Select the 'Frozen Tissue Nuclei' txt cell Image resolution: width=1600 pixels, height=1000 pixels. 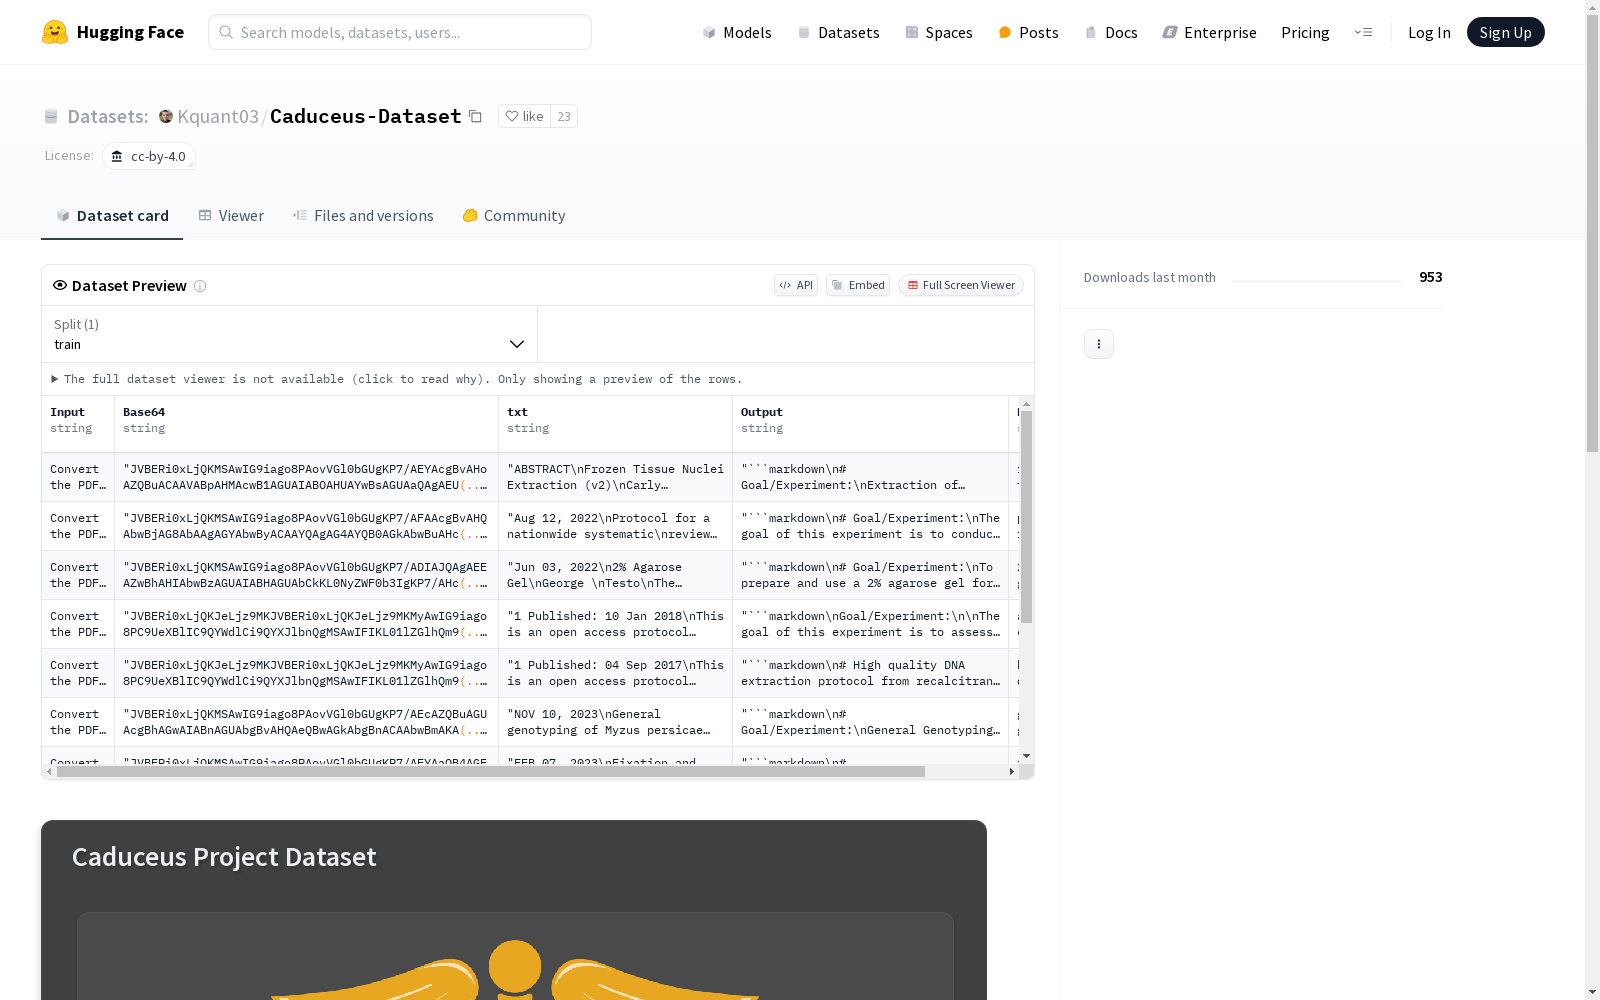(x=615, y=477)
